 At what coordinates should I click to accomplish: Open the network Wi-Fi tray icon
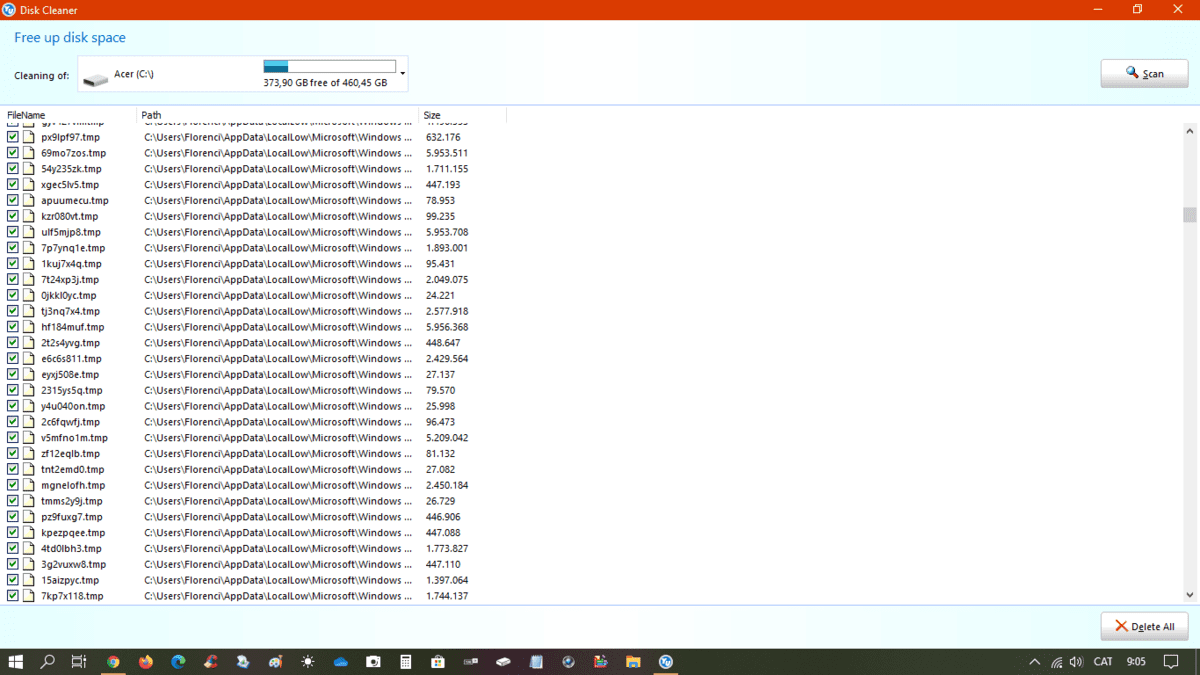click(1057, 662)
